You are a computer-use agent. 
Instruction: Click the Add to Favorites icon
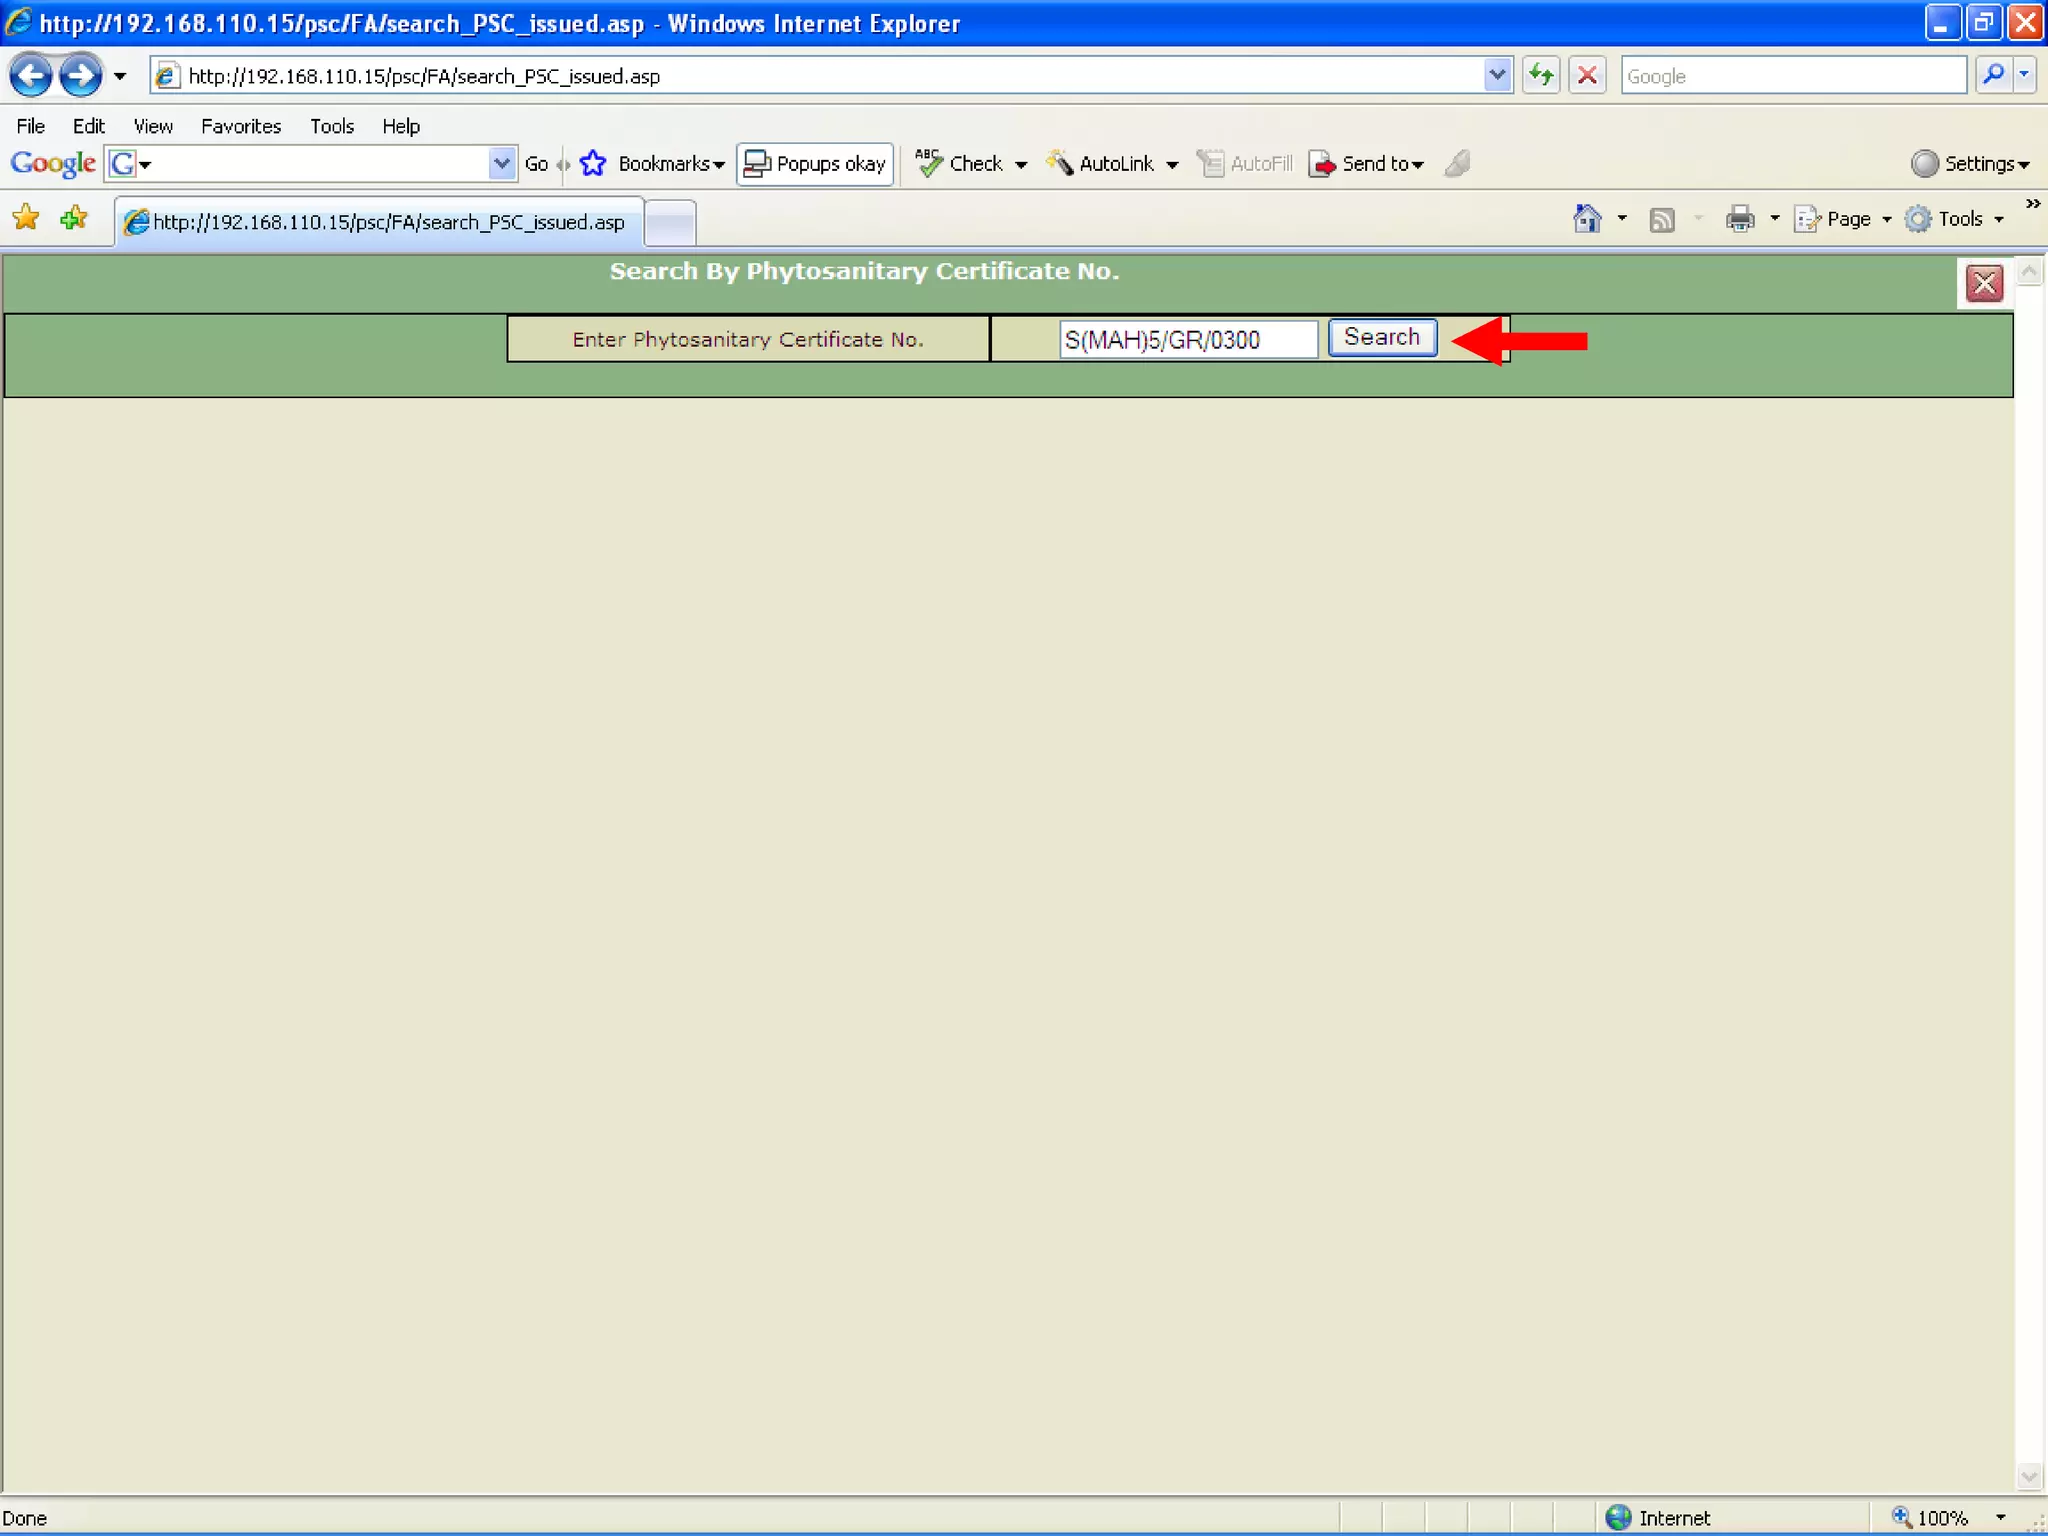click(74, 219)
